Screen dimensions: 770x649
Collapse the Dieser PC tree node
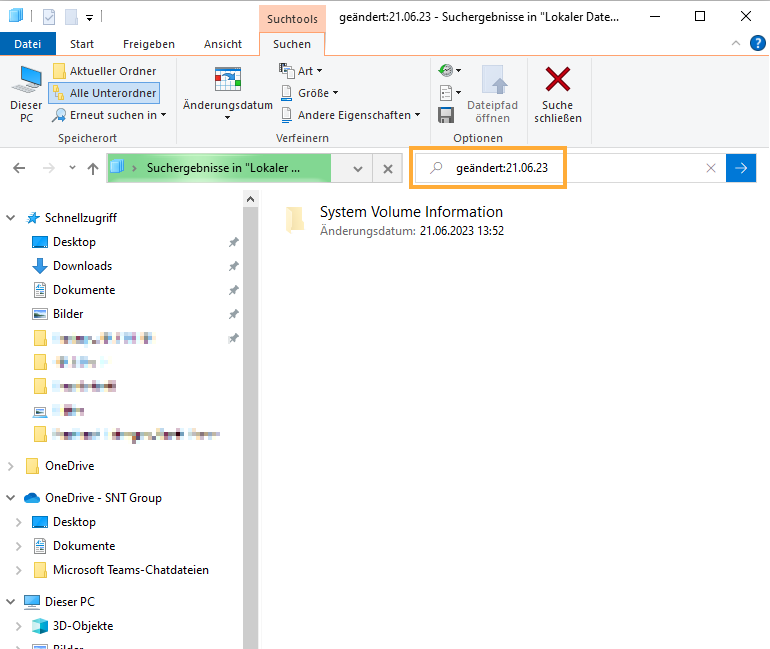(x=11, y=601)
